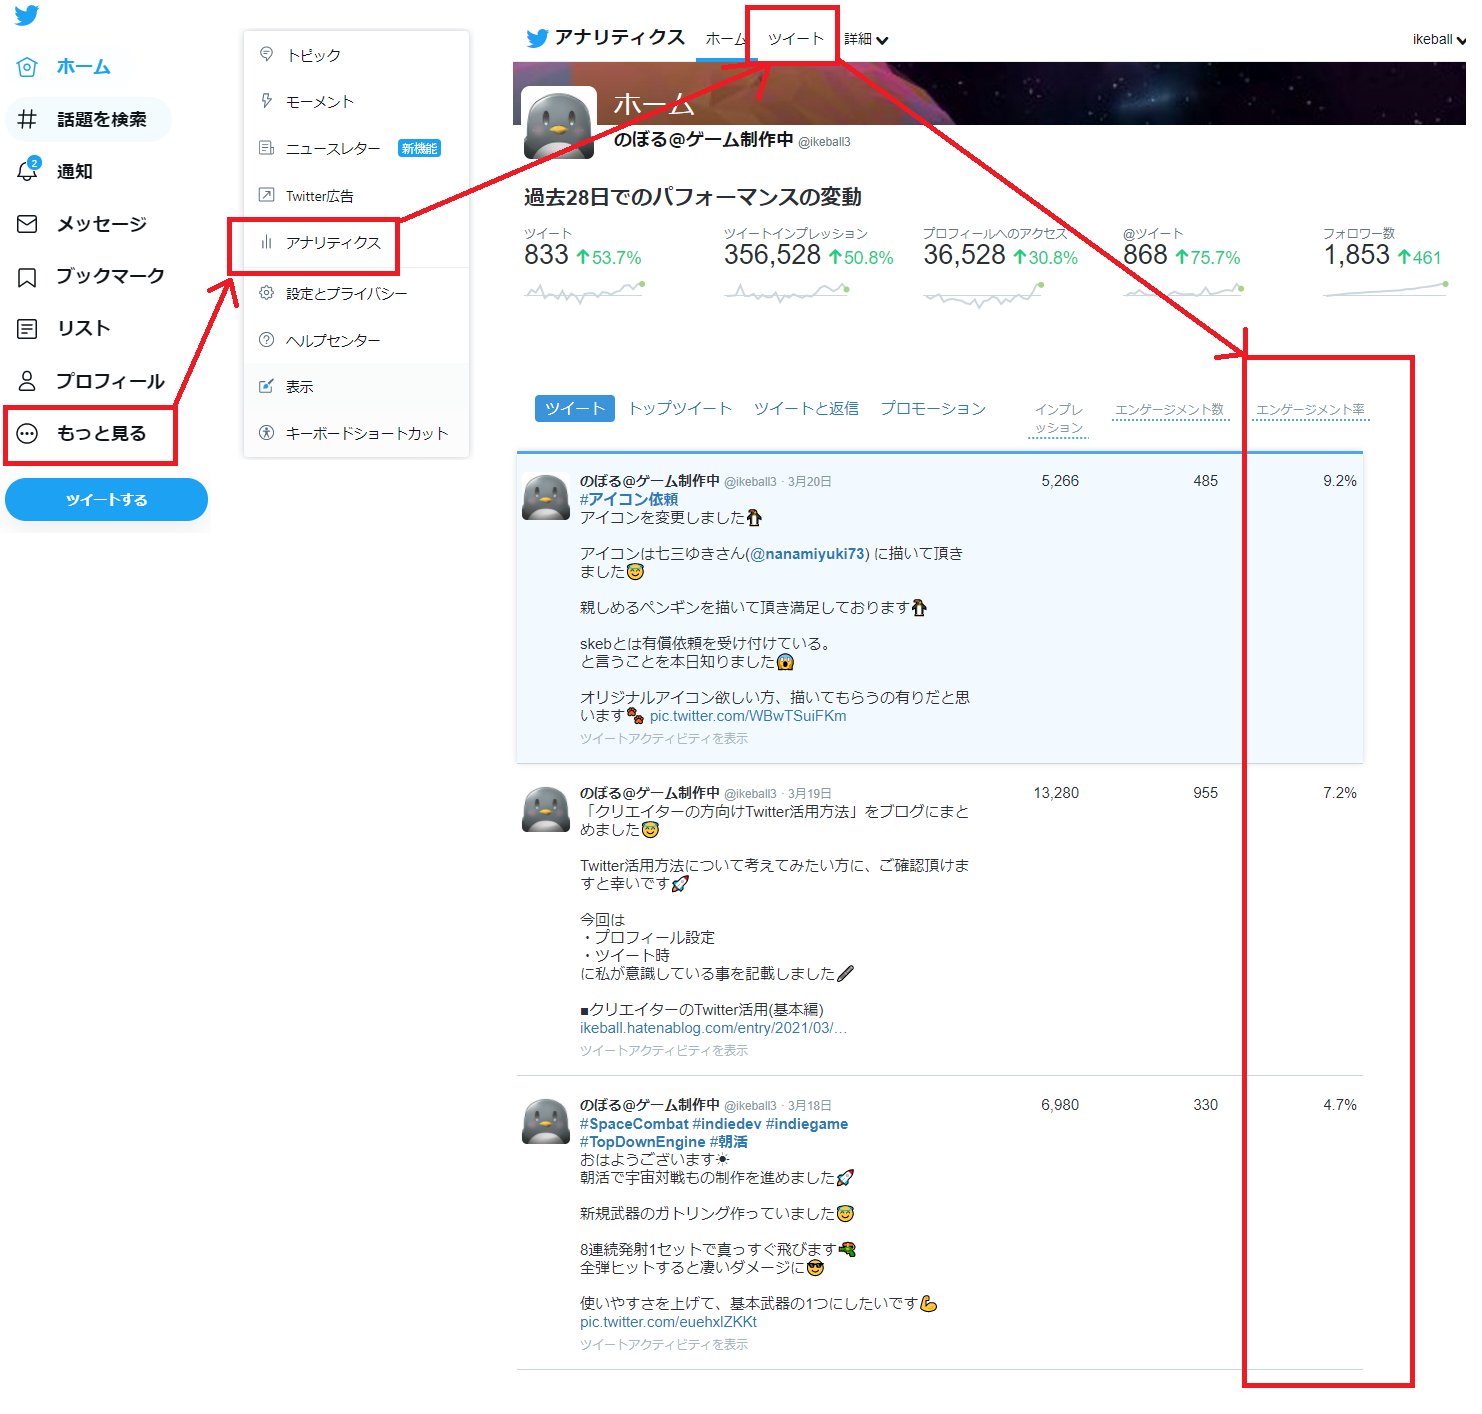
Task: Open pic.twitter.com/WBwTSuiFKm link
Action: coord(748,715)
